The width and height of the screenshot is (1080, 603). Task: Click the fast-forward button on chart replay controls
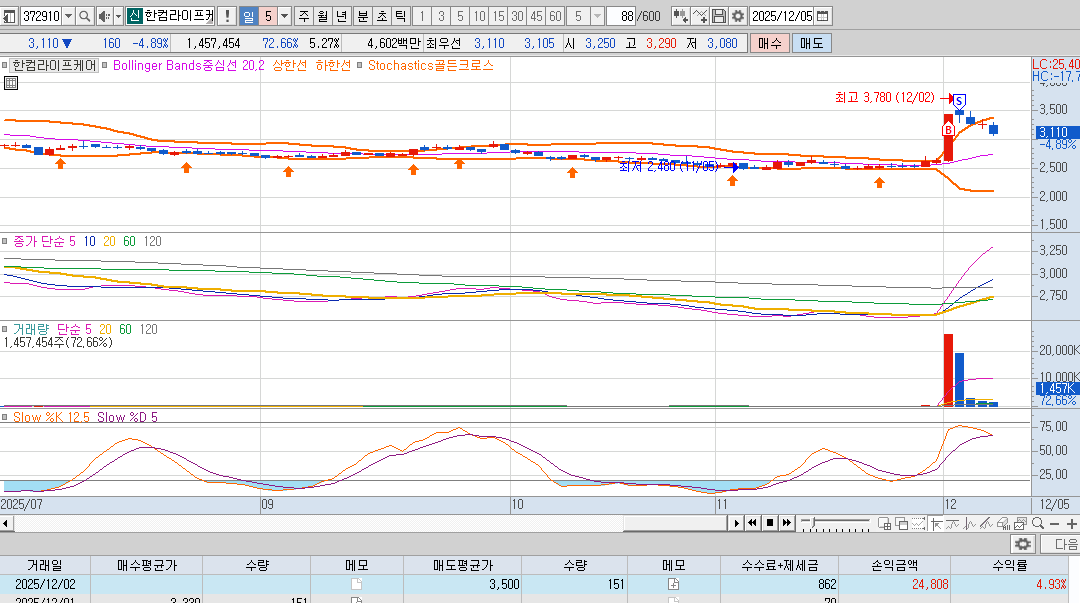[x=787, y=523]
